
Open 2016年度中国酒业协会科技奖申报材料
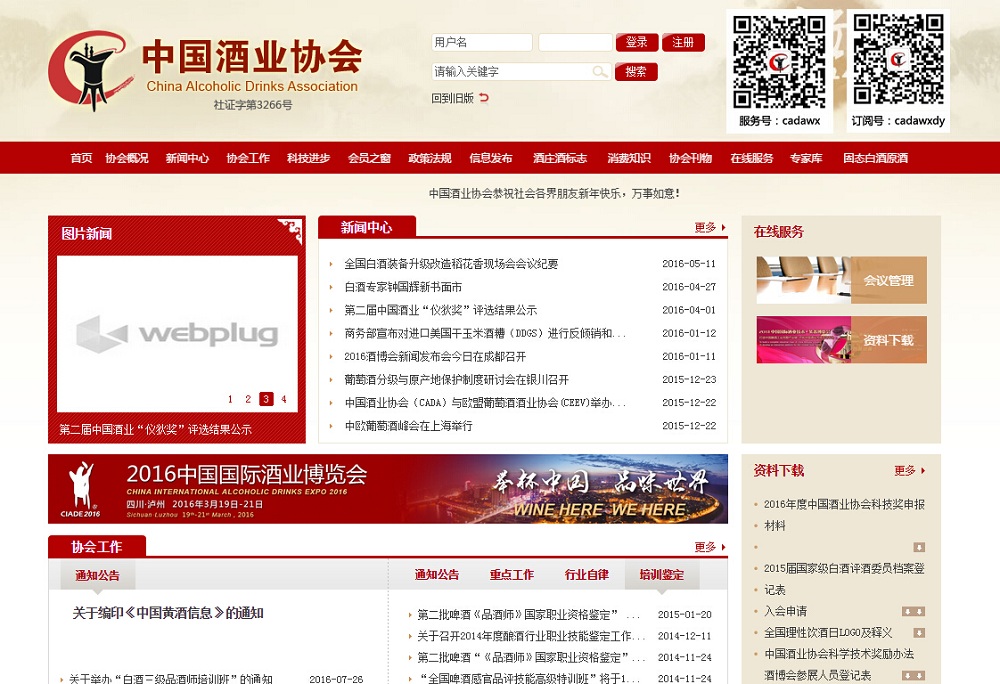[x=844, y=515]
